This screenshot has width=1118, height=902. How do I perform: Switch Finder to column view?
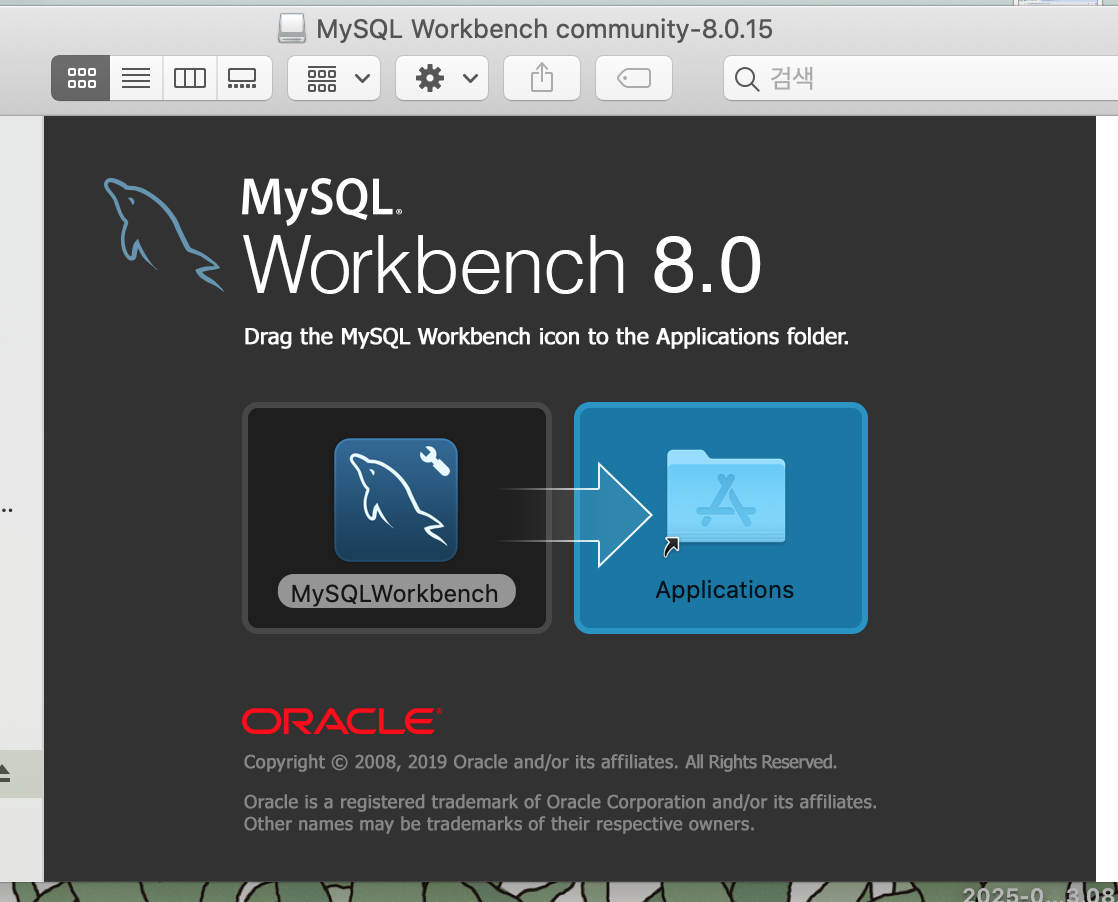[x=190, y=78]
